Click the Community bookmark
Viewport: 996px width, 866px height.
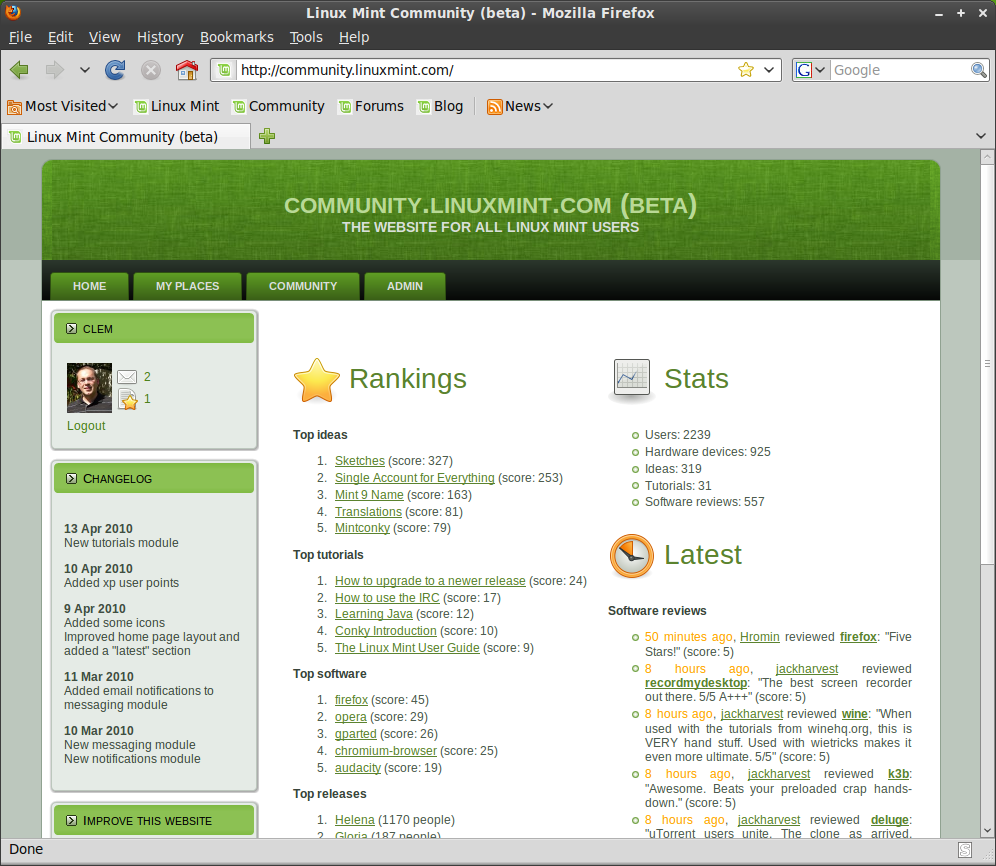(x=278, y=106)
